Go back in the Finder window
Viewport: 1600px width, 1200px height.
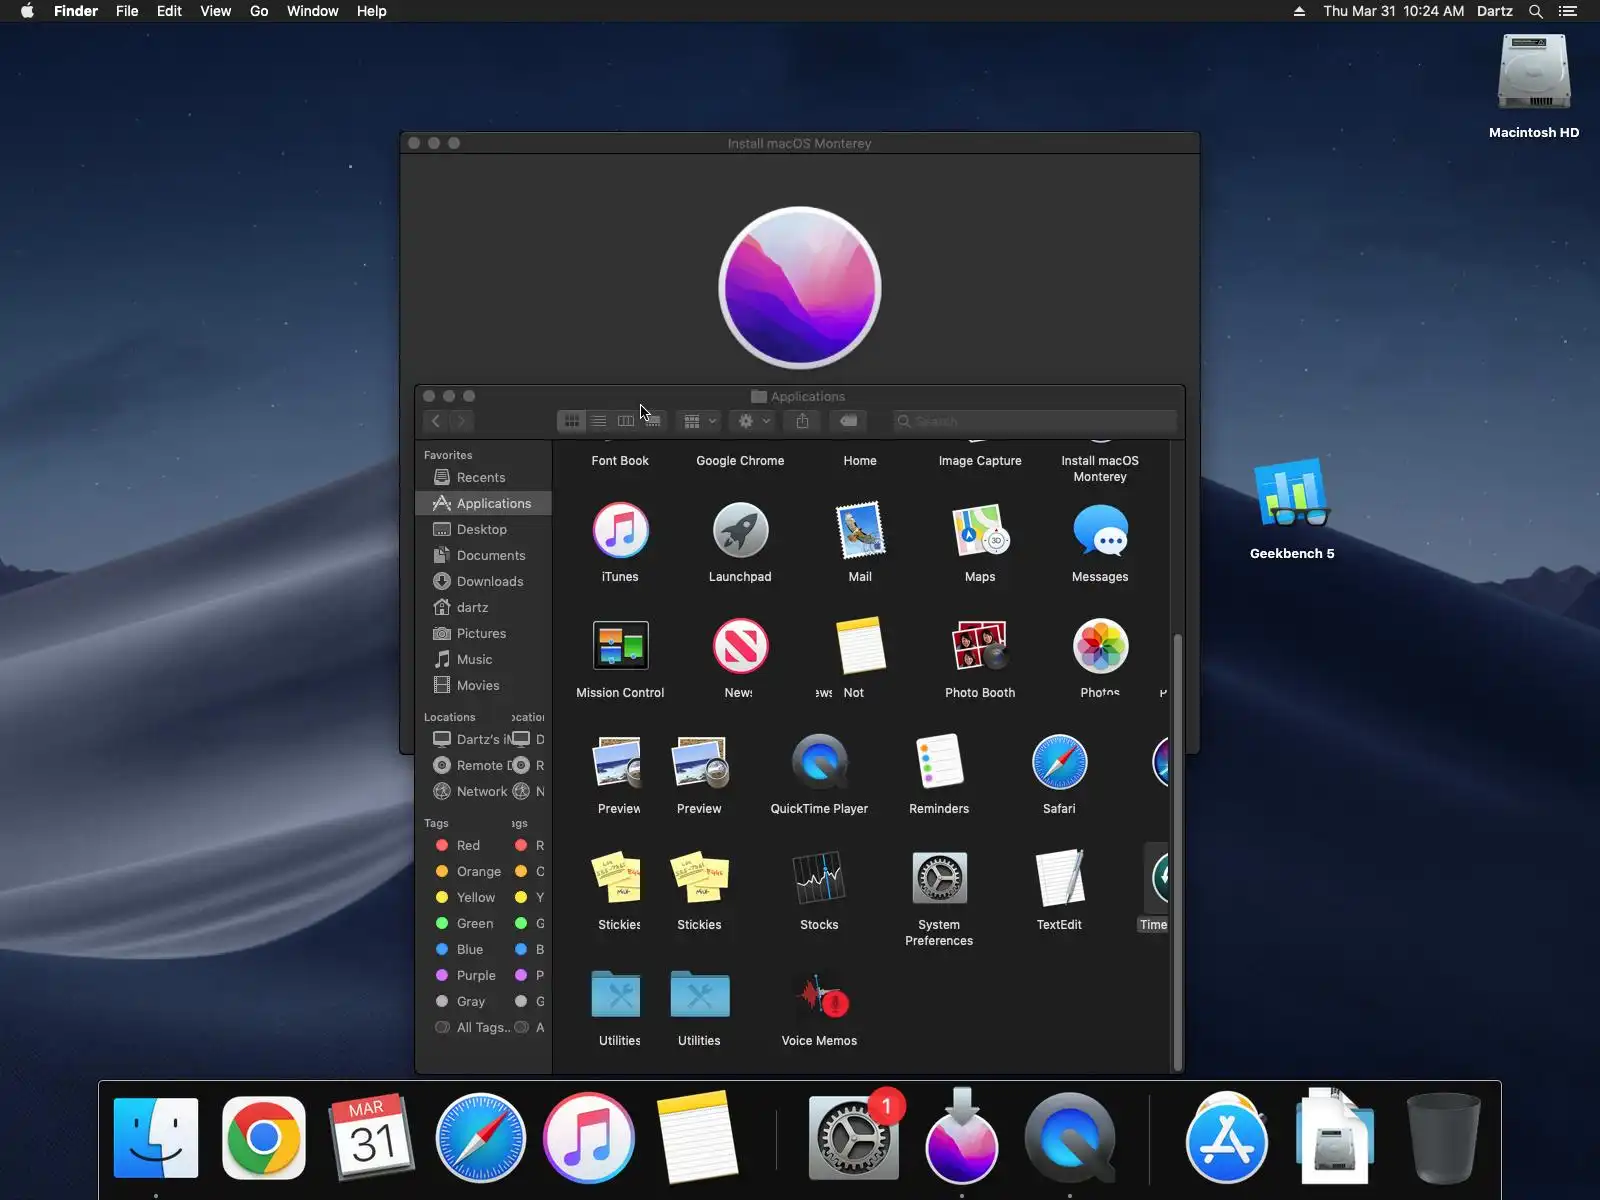point(436,421)
